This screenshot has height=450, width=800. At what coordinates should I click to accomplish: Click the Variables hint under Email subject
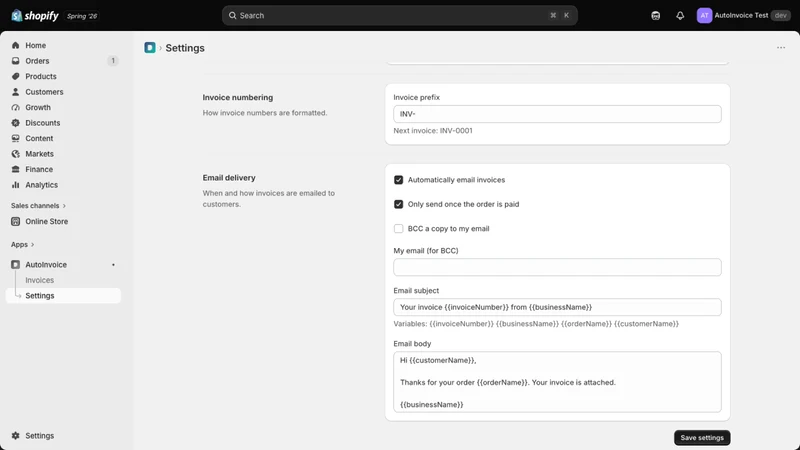click(536, 323)
